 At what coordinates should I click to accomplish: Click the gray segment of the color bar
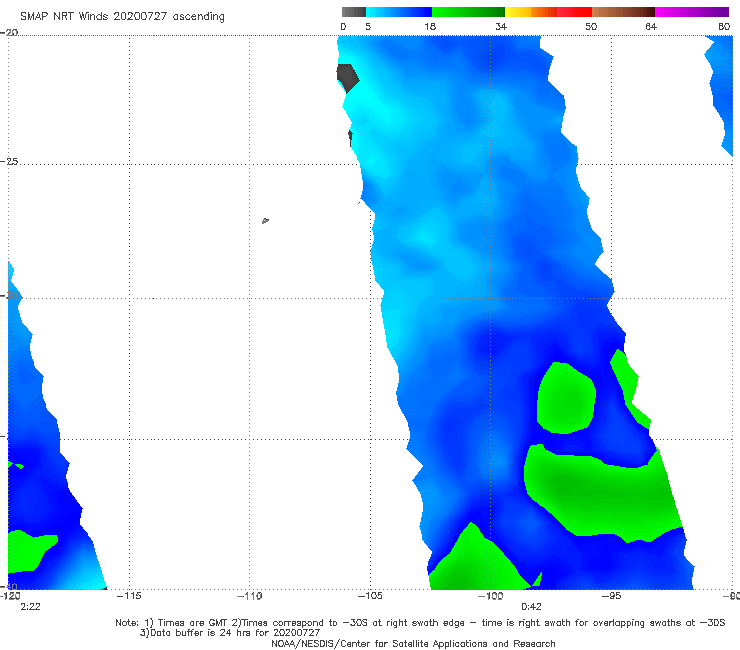[353, 12]
